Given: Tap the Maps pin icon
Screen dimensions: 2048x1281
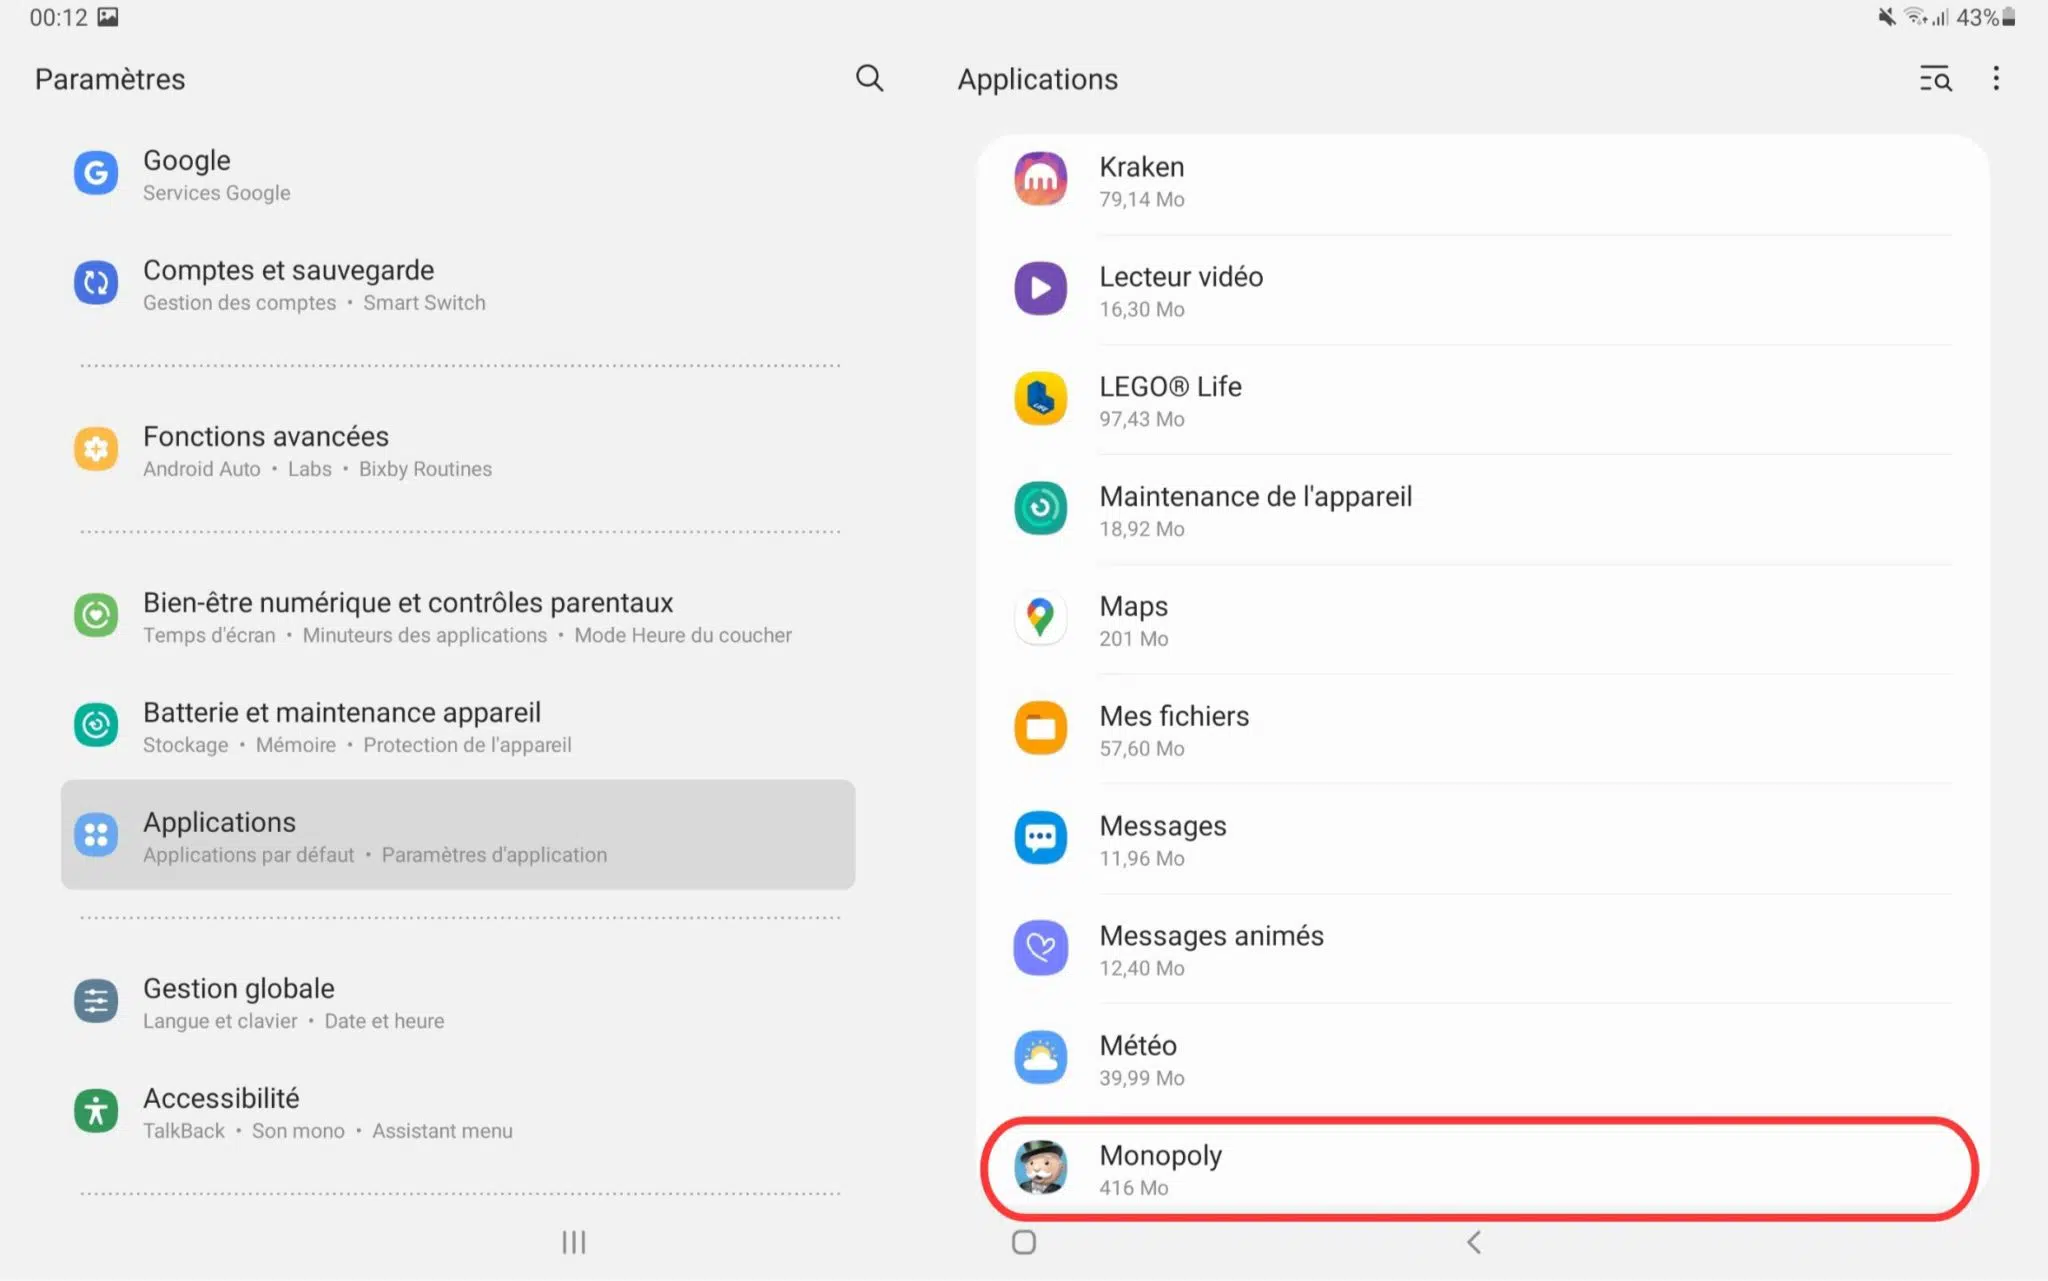Looking at the screenshot, I should coord(1040,618).
